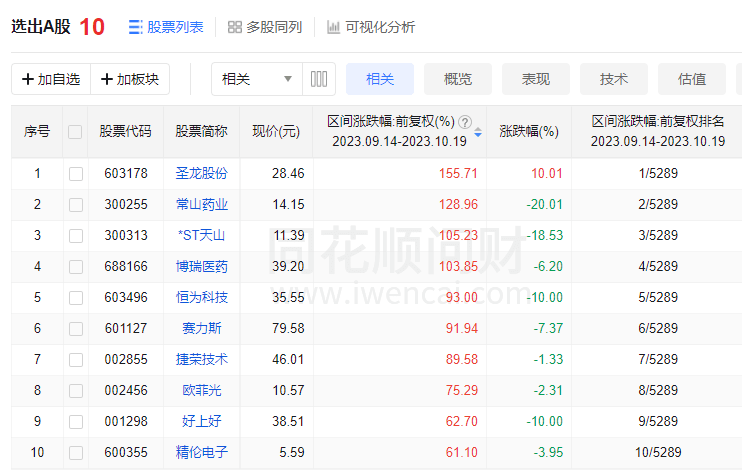
Task: Select the 表现 performance tab
Action: pyautogui.click(x=536, y=79)
